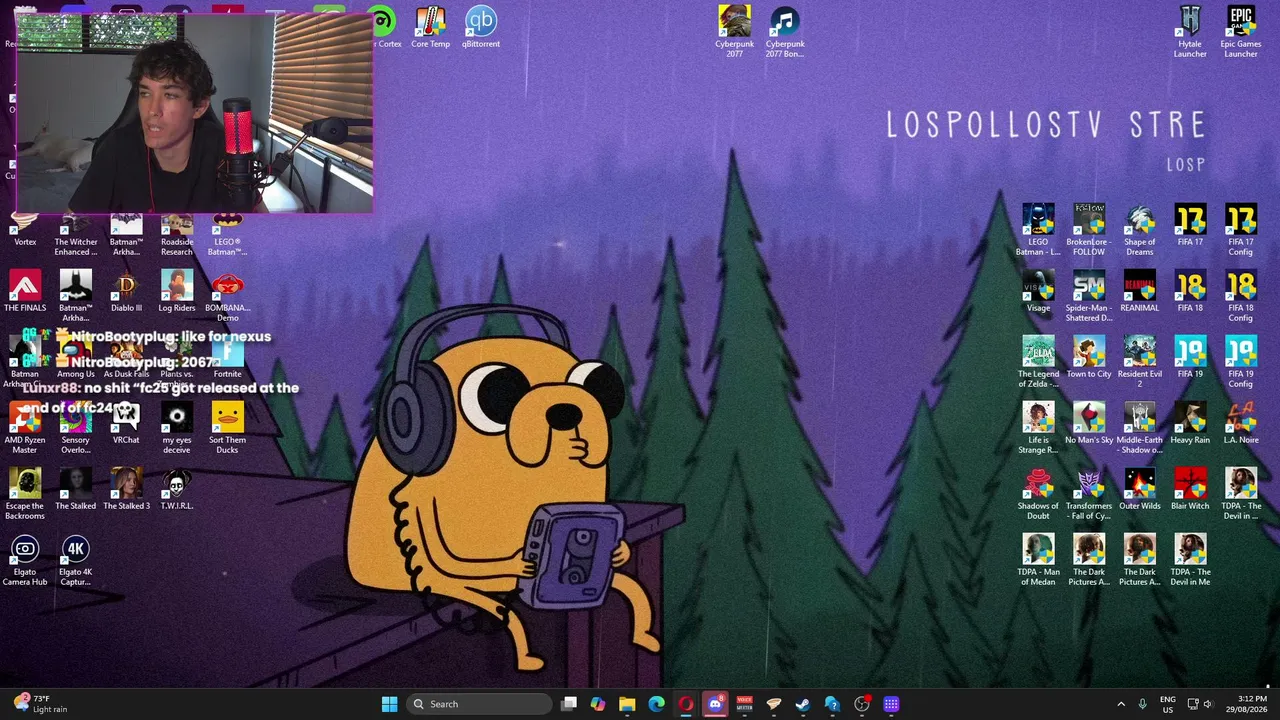Image resolution: width=1280 pixels, height=720 pixels.
Task: Click the FIFA 19 Config icon
Action: pos(1241,362)
